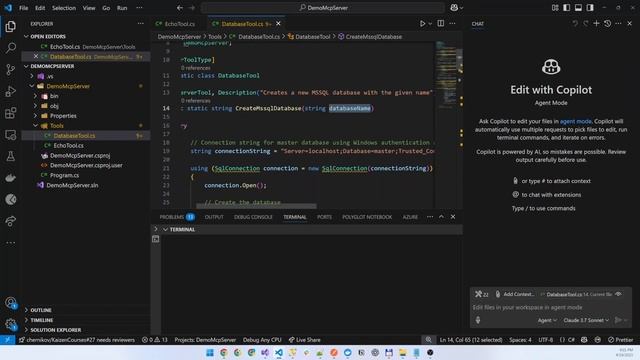Switch to the Problems panel tab

click(177, 217)
